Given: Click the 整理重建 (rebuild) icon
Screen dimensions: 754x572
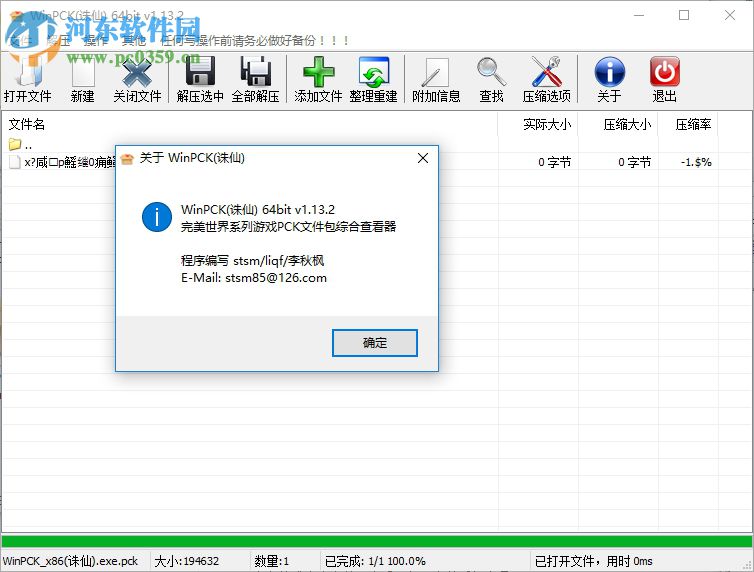Looking at the screenshot, I should (374, 72).
